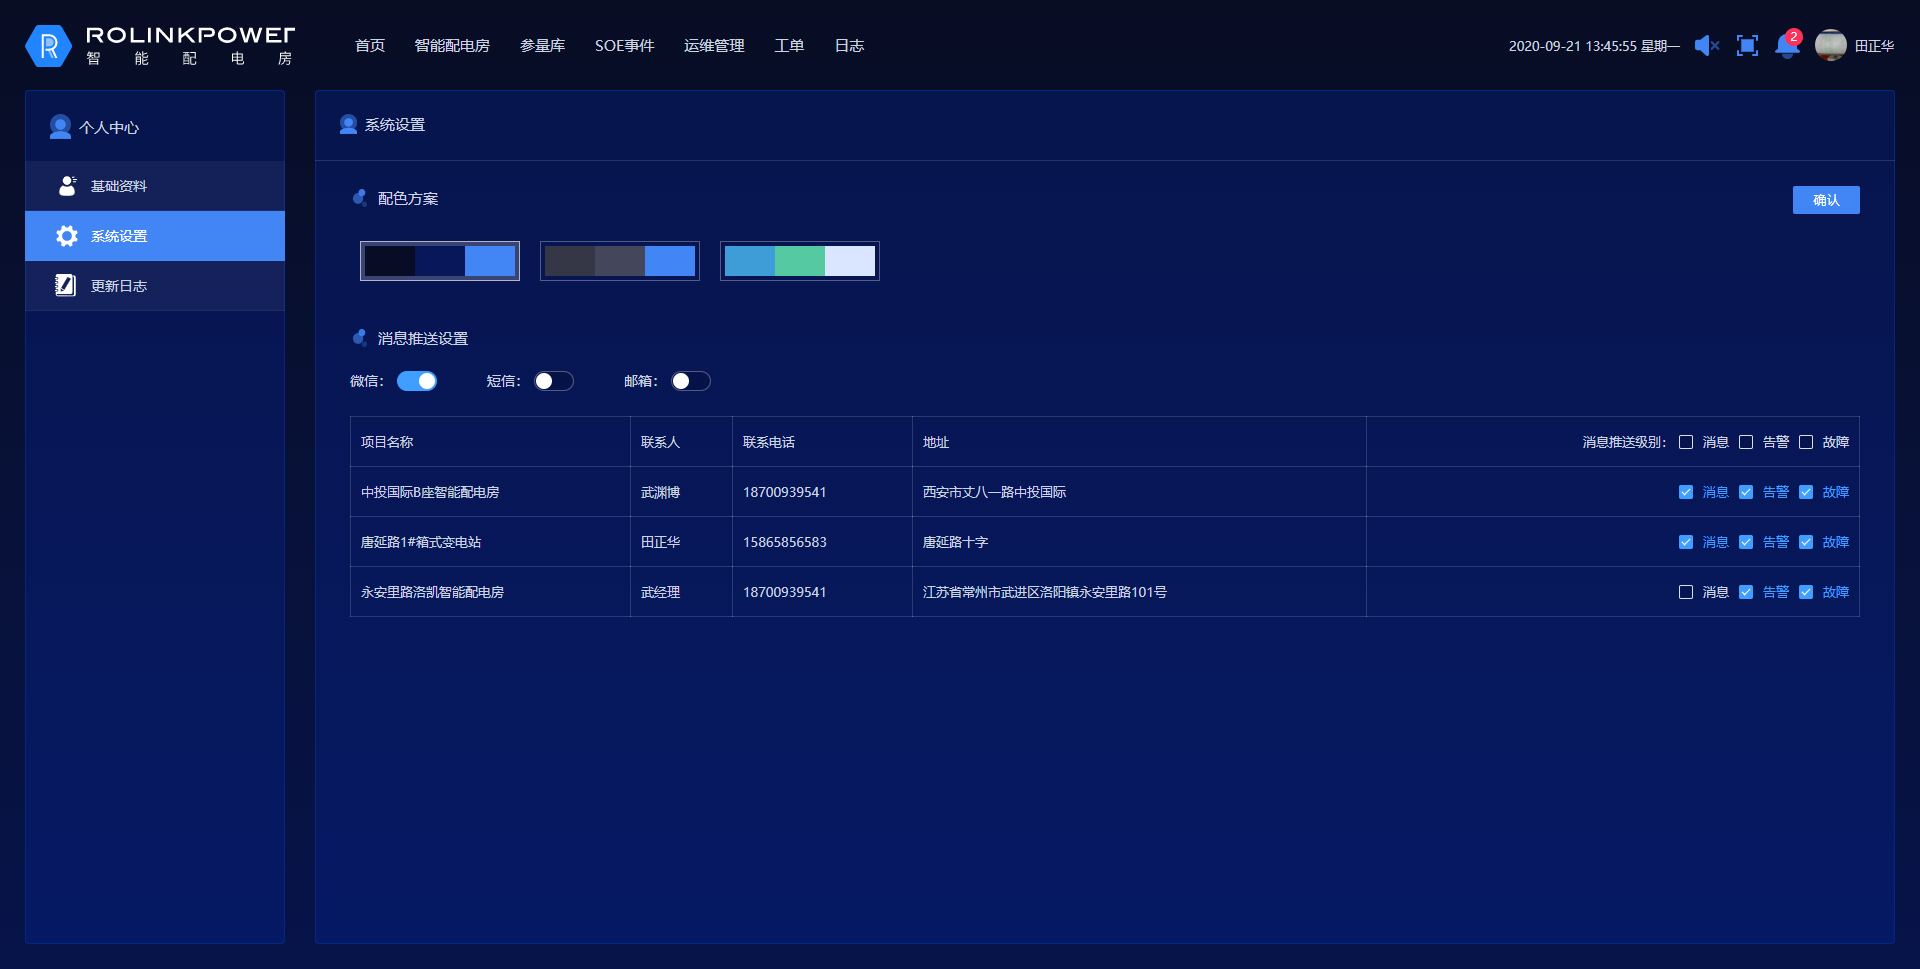Check the header 故障 checkbox
Viewport: 1920px width, 969px height.
[x=1806, y=442]
